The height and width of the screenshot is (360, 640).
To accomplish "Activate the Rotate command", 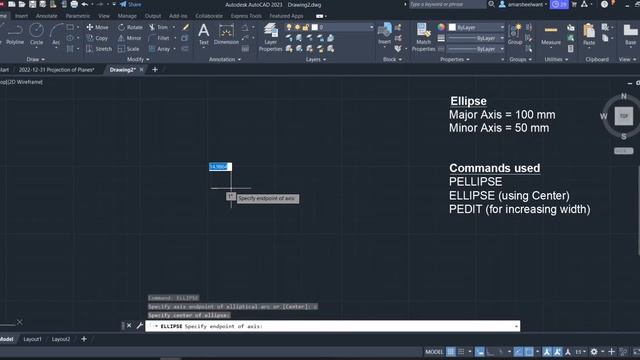I will tap(130, 27).
